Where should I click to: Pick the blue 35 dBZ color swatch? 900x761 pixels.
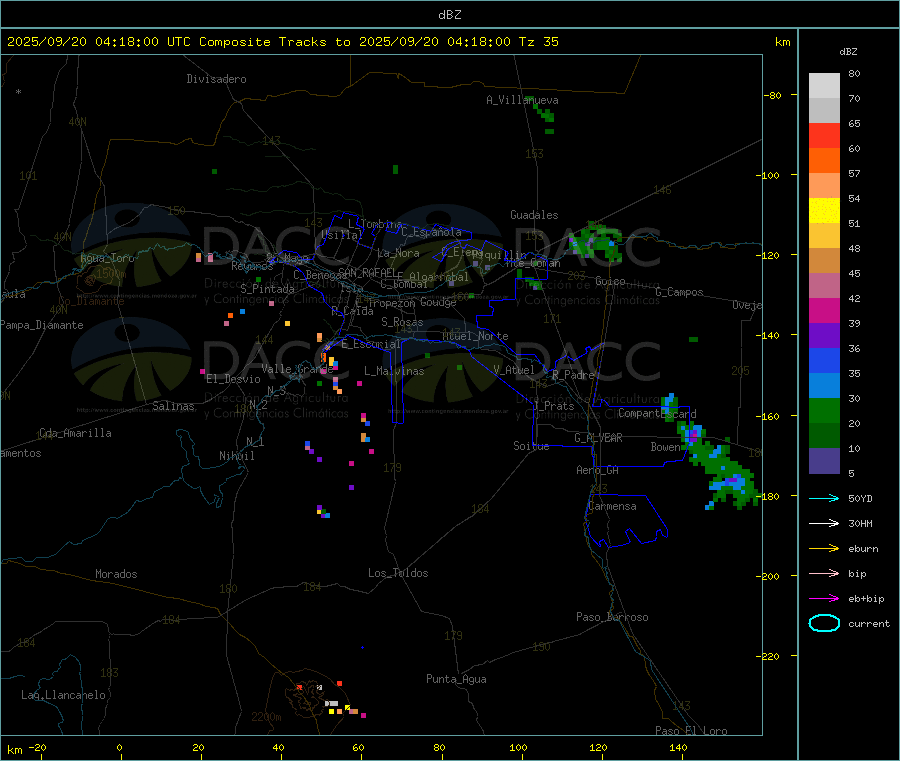(x=824, y=360)
